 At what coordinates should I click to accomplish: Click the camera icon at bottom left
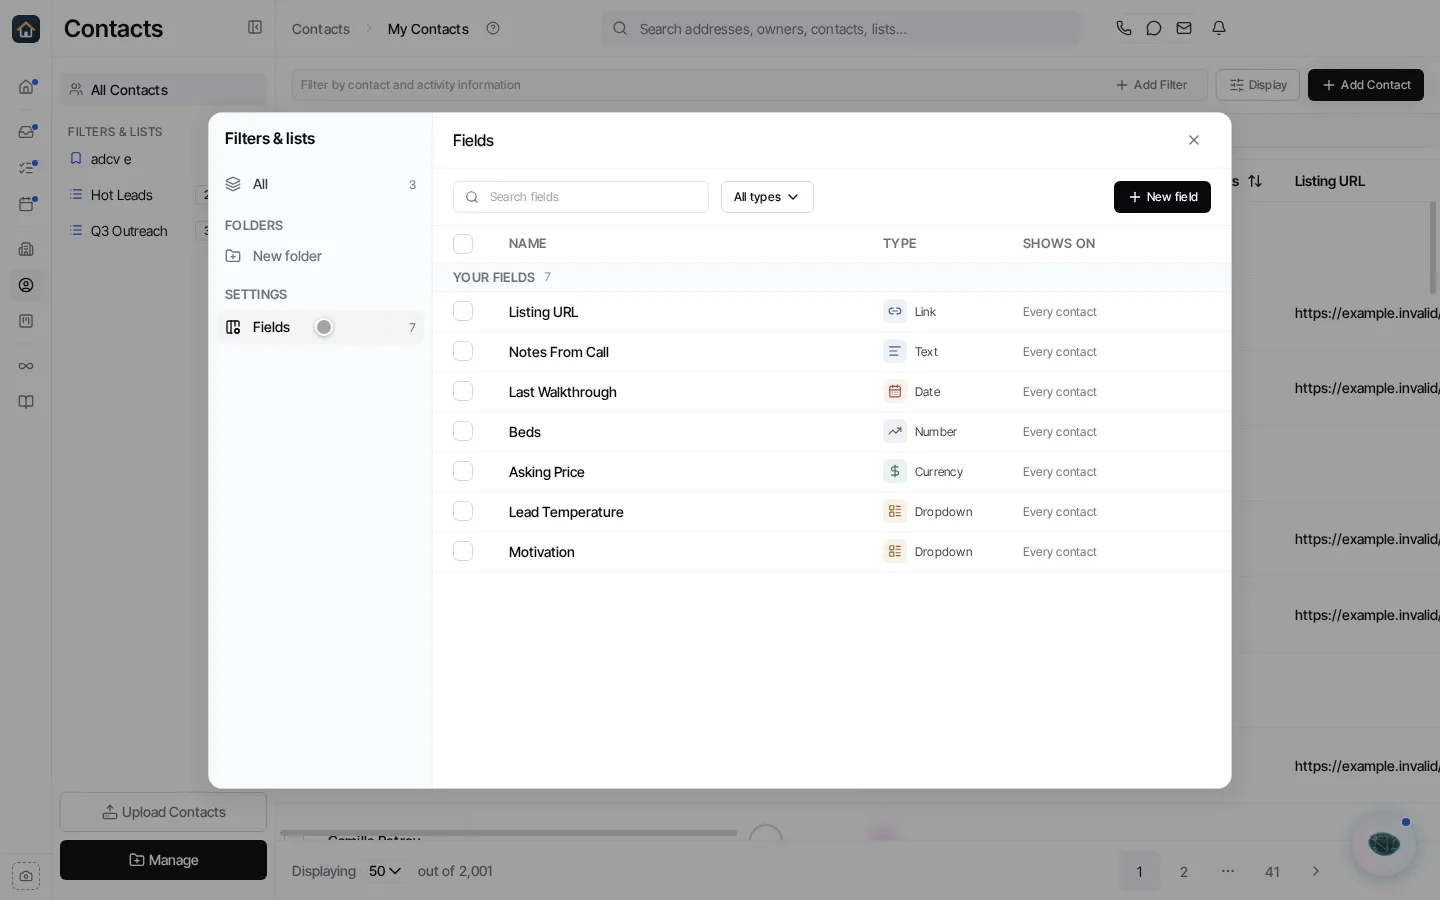(26, 876)
